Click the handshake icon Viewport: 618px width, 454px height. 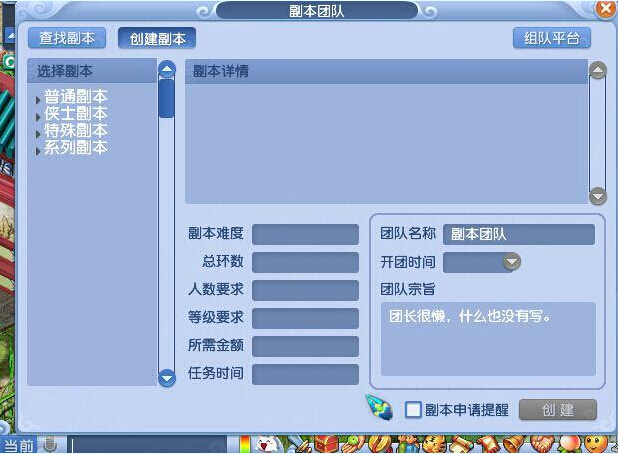pos(541,445)
